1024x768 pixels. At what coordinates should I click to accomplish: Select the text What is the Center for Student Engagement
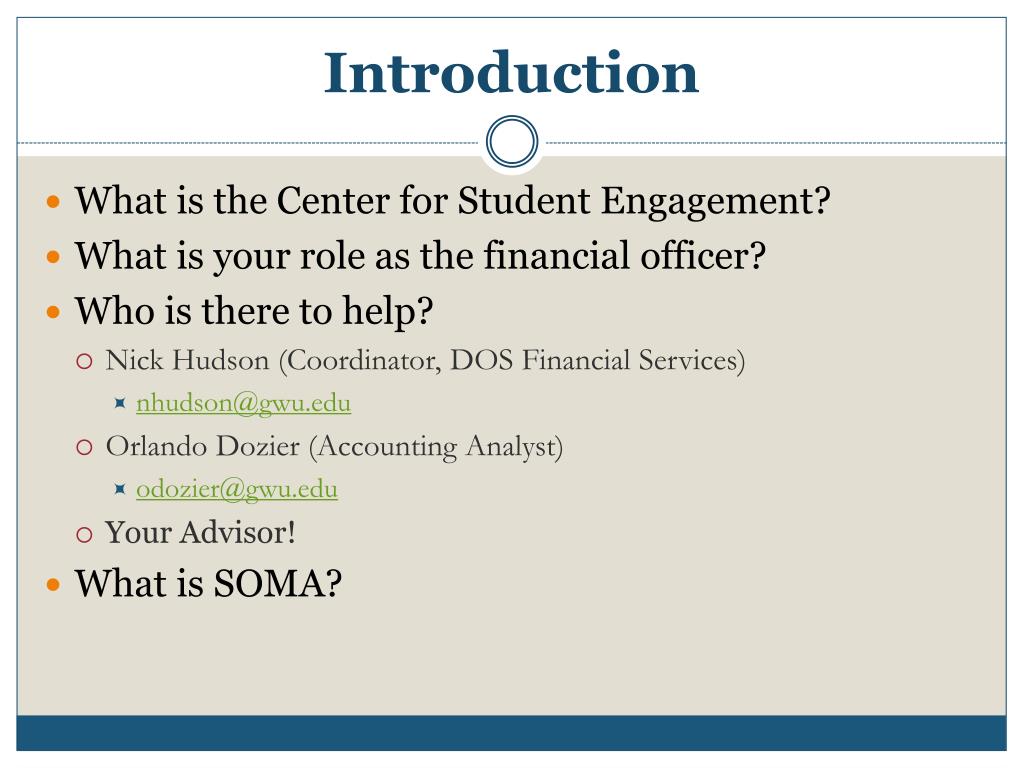point(453,200)
